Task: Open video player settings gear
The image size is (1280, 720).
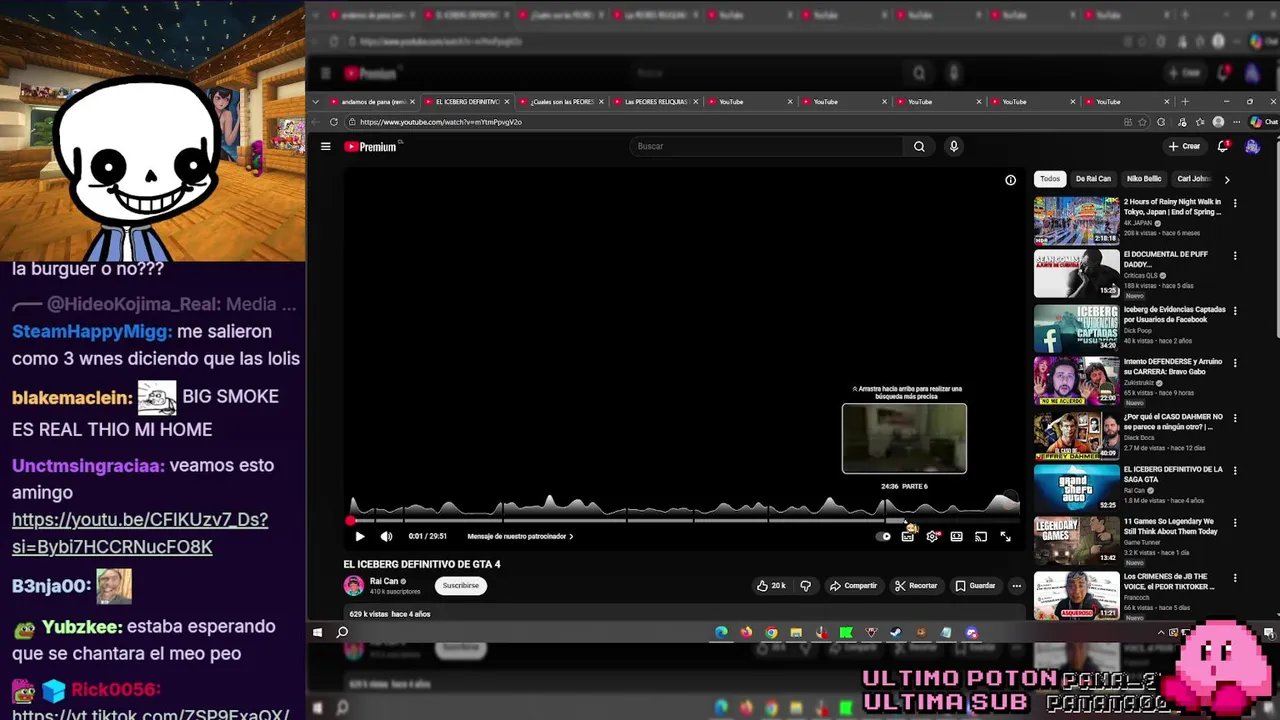Action: (x=932, y=536)
